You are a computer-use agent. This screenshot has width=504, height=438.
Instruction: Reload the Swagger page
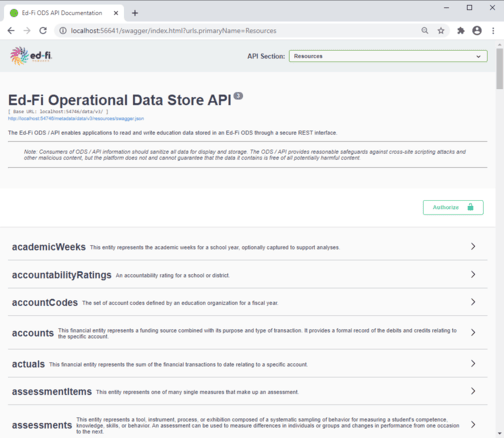(43, 31)
